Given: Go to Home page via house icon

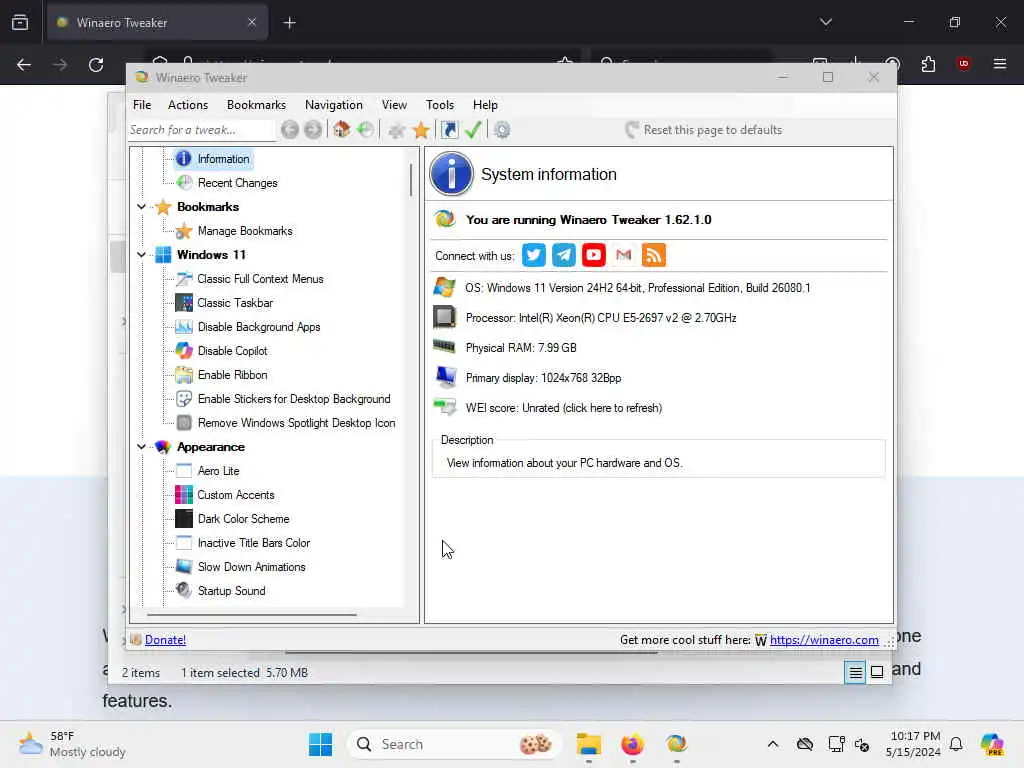Looking at the screenshot, I should [342, 130].
